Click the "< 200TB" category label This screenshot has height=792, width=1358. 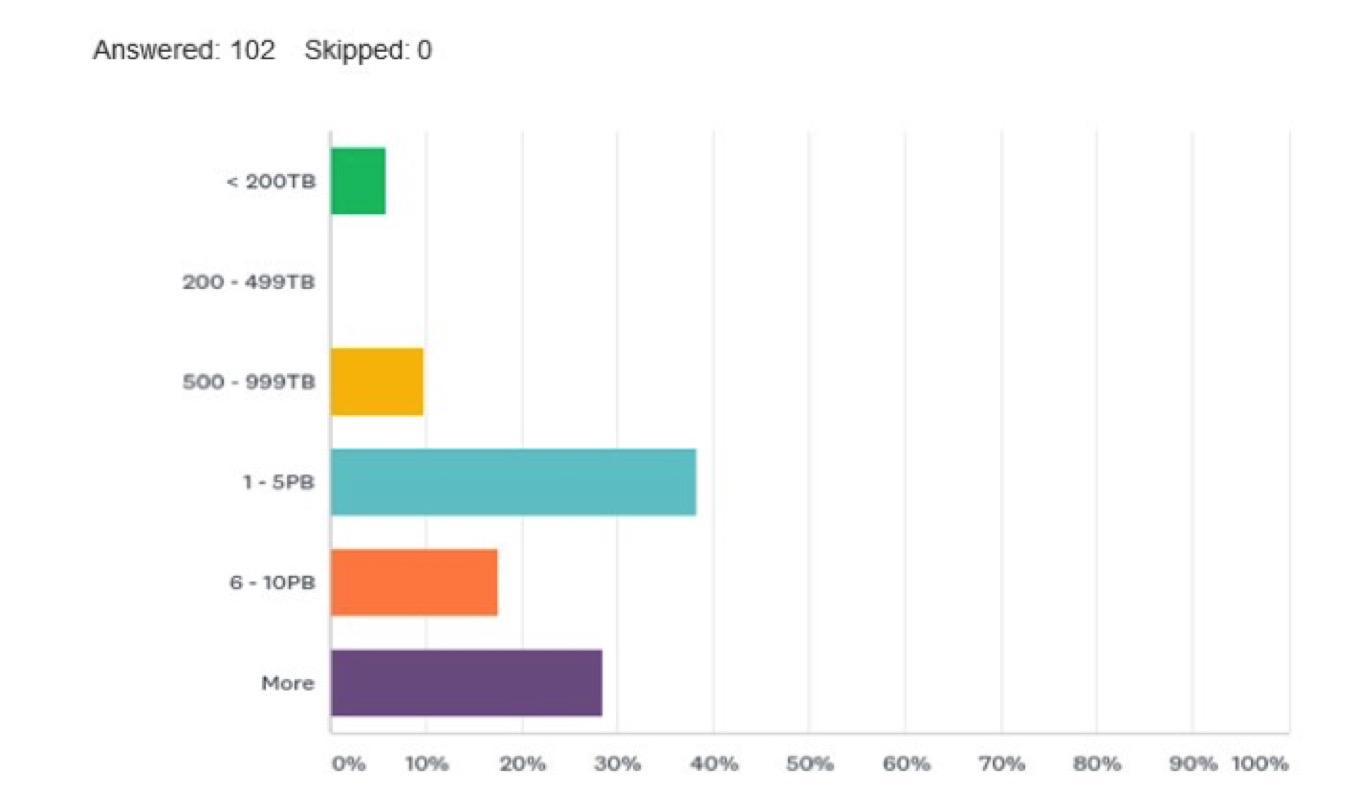[271, 181]
